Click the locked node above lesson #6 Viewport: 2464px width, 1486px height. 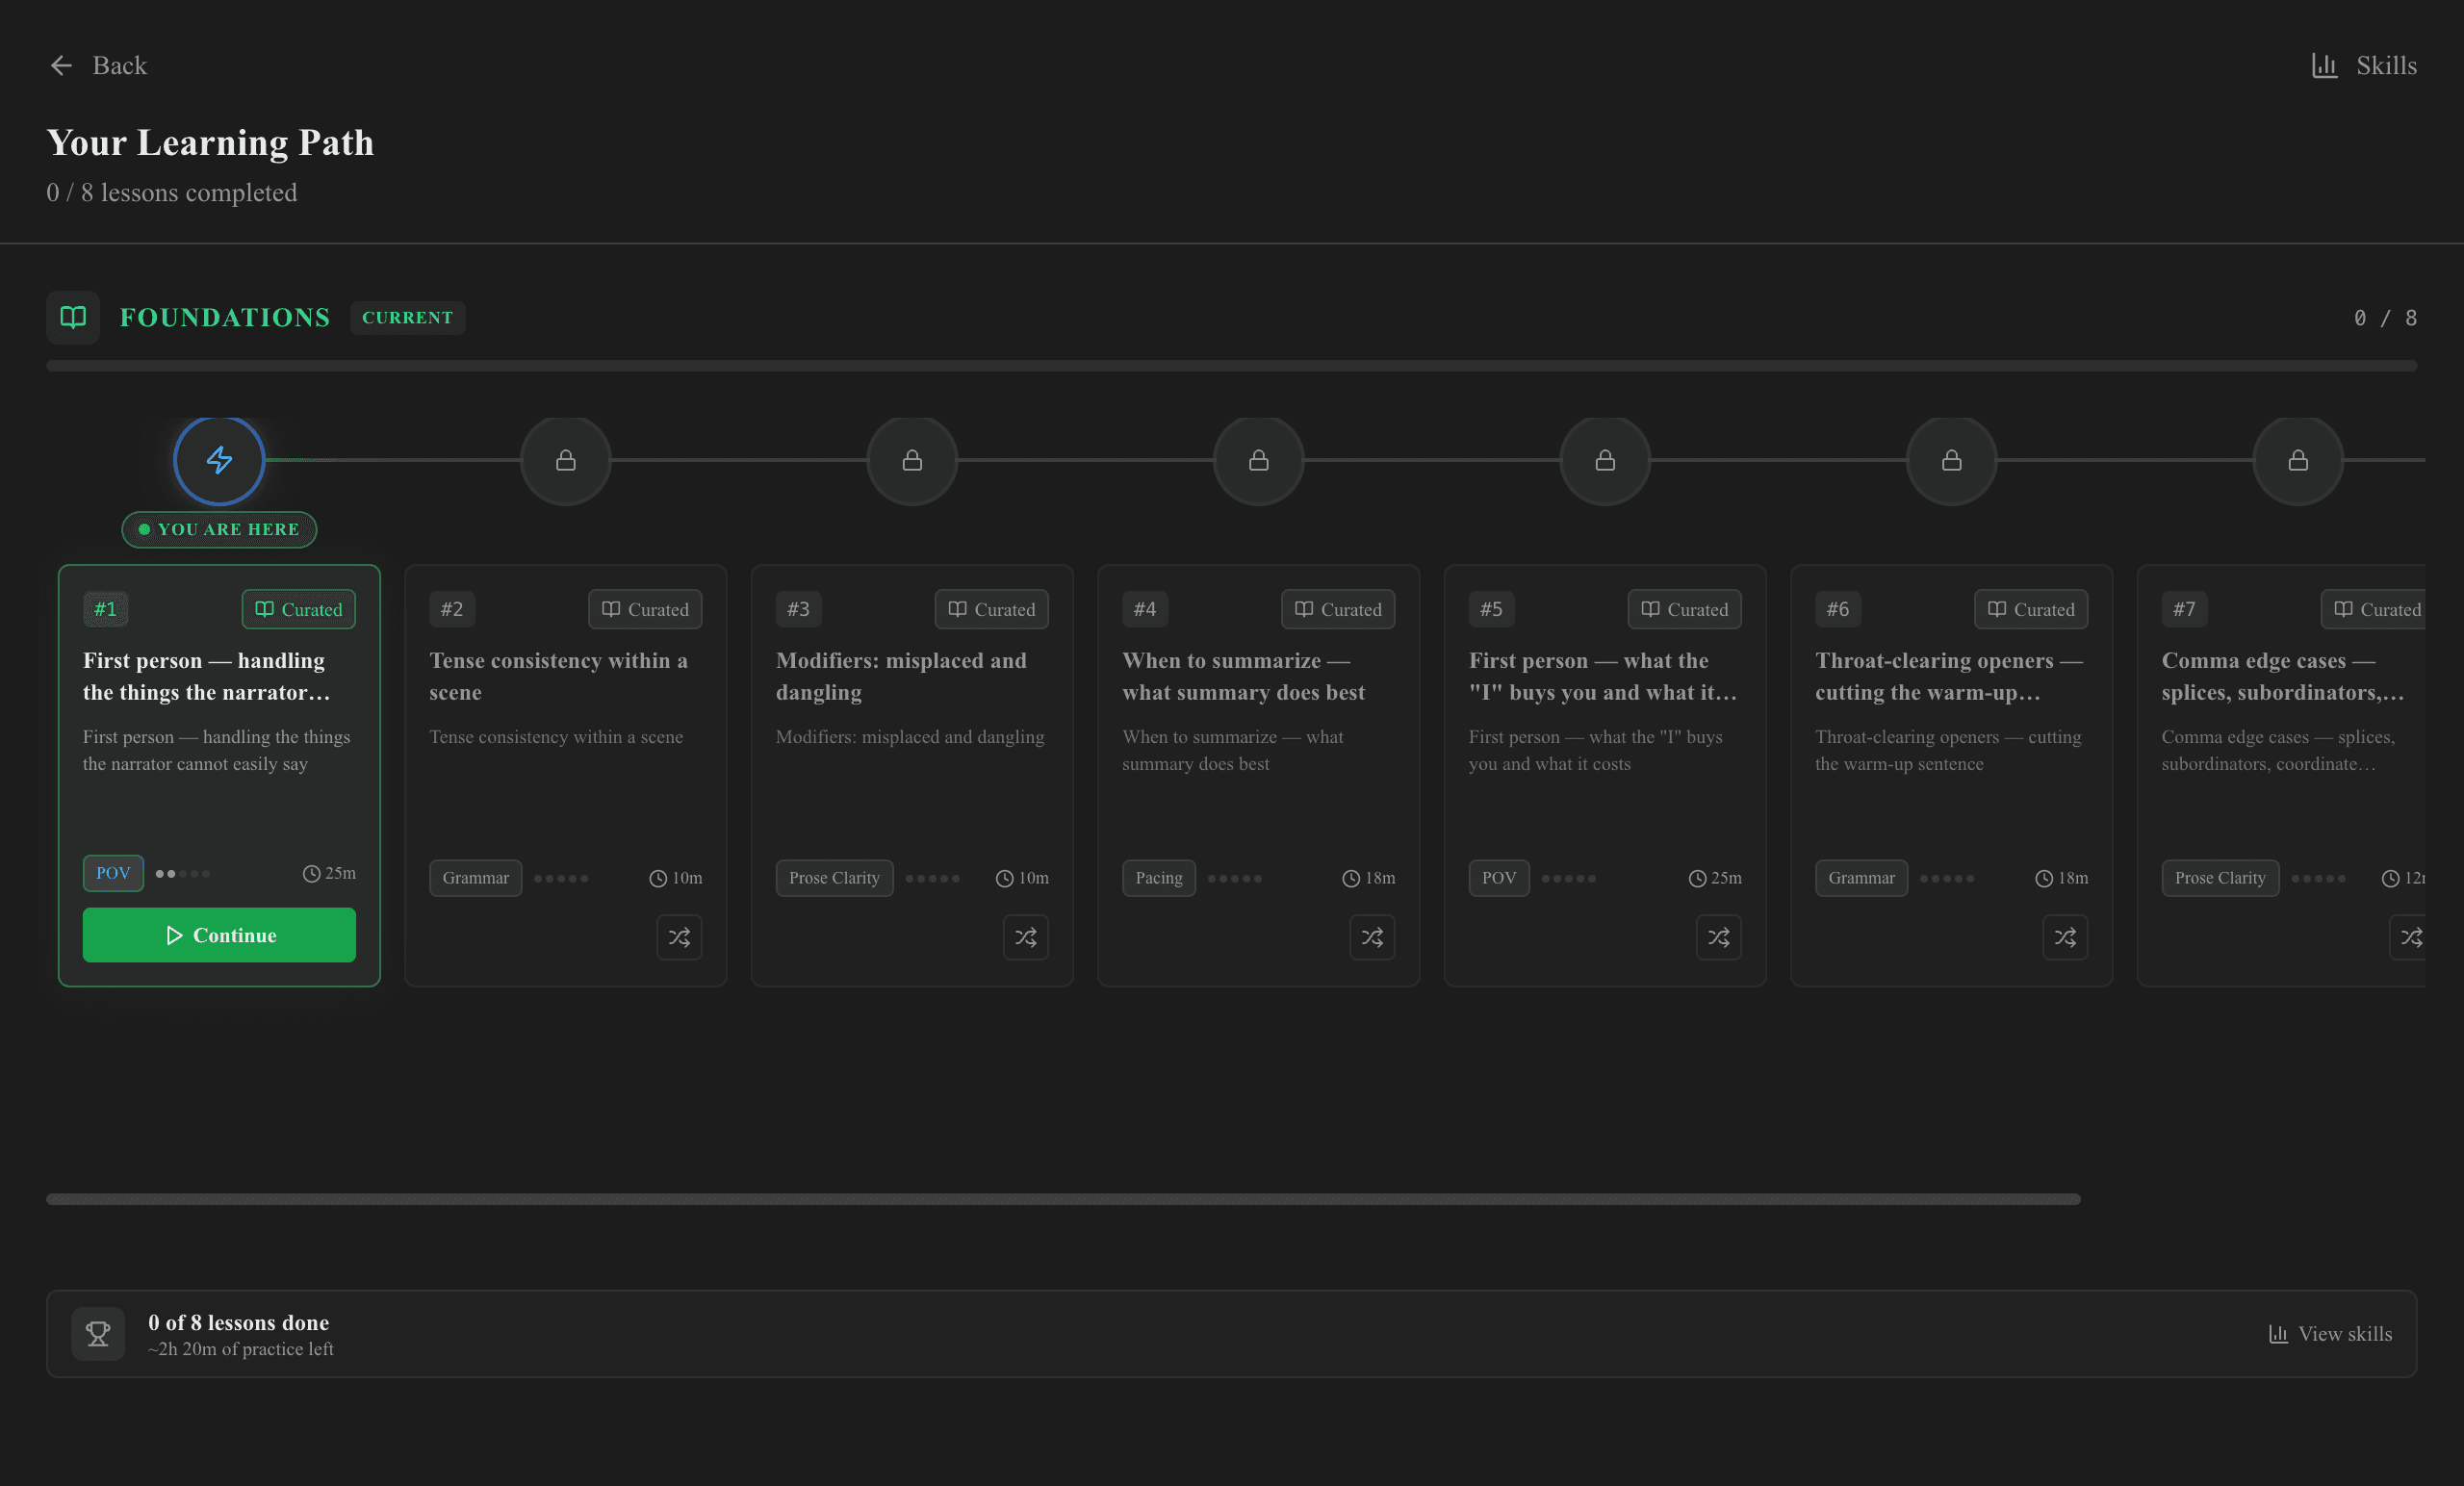click(1952, 460)
